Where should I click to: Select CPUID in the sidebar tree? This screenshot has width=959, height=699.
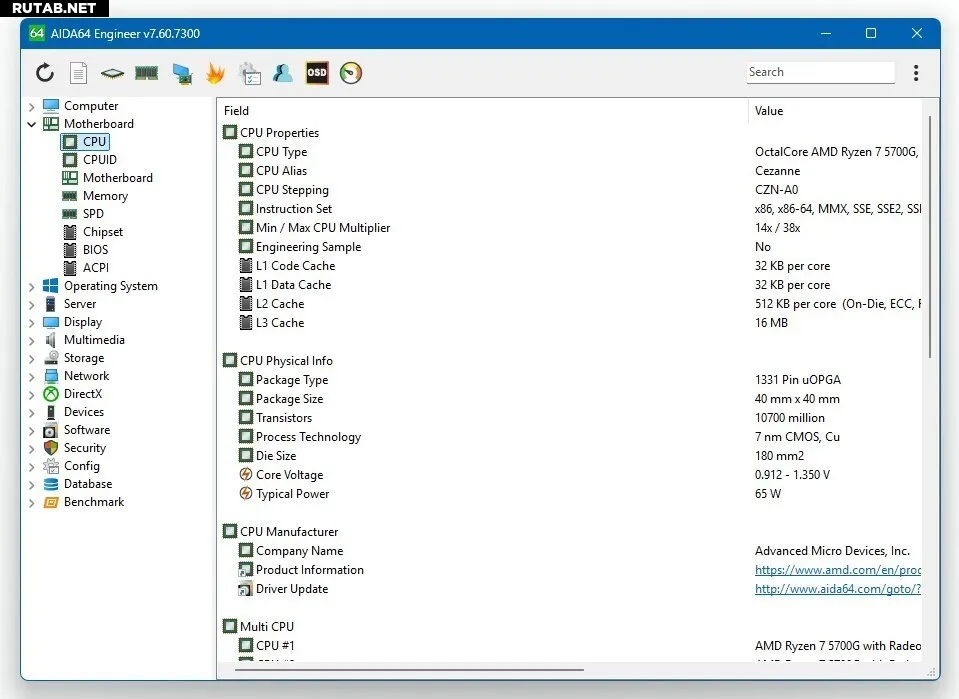tap(99, 160)
